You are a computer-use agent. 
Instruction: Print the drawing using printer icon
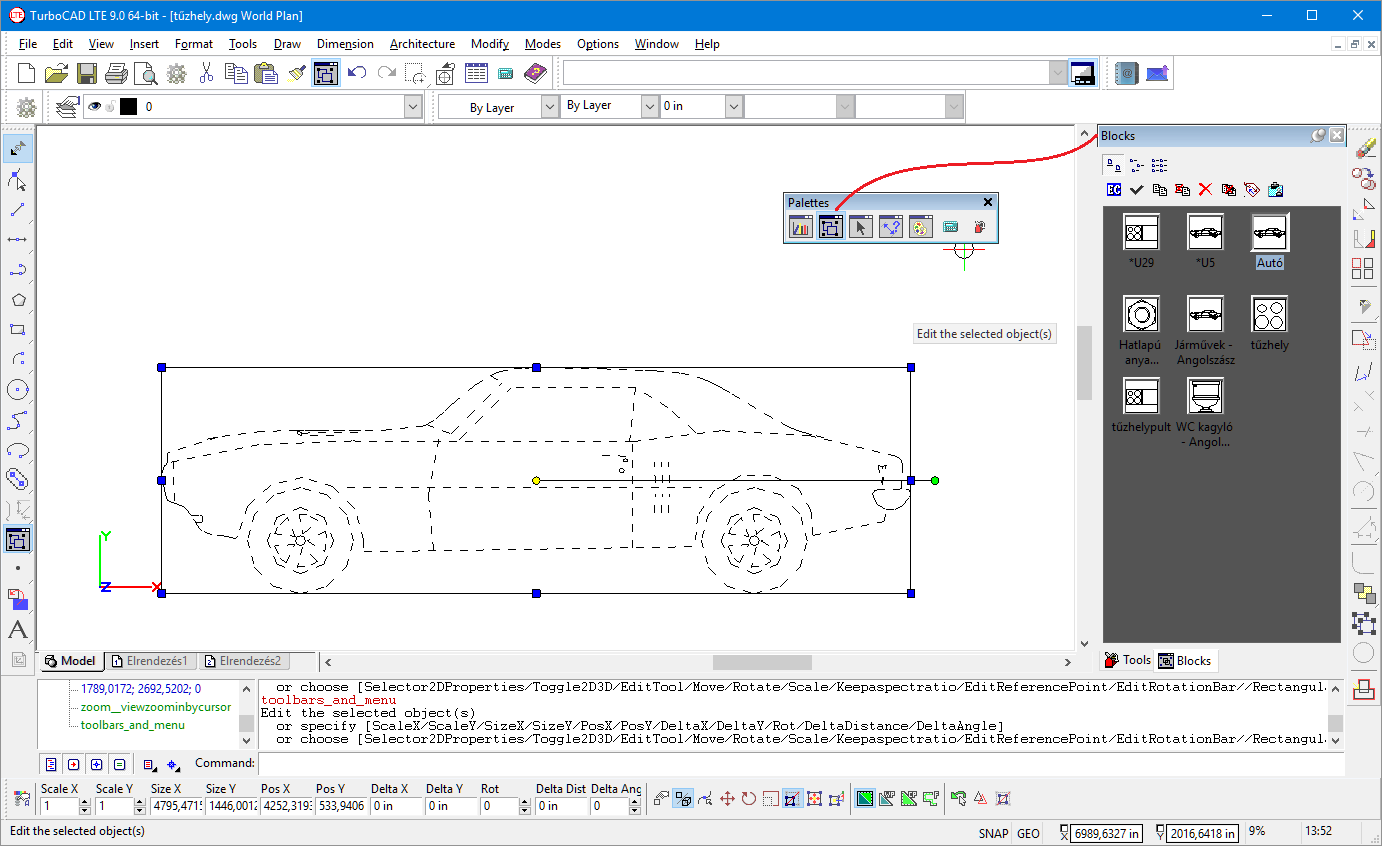click(x=117, y=73)
